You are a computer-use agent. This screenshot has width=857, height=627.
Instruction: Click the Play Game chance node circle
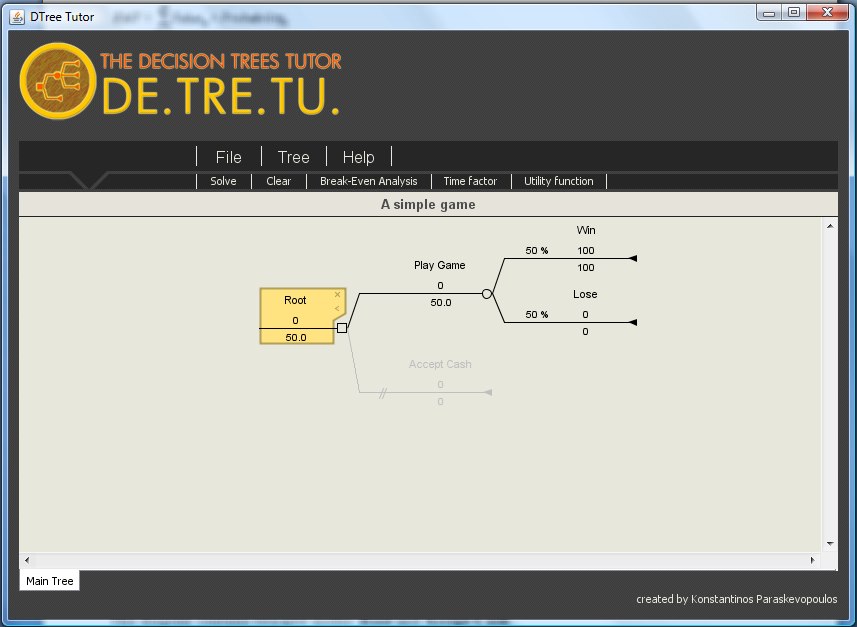tap(487, 294)
